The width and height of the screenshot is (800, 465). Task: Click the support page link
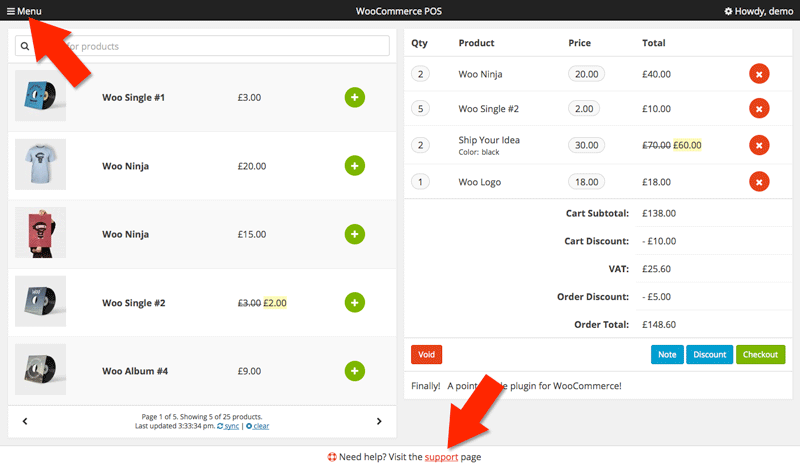click(440, 457)
